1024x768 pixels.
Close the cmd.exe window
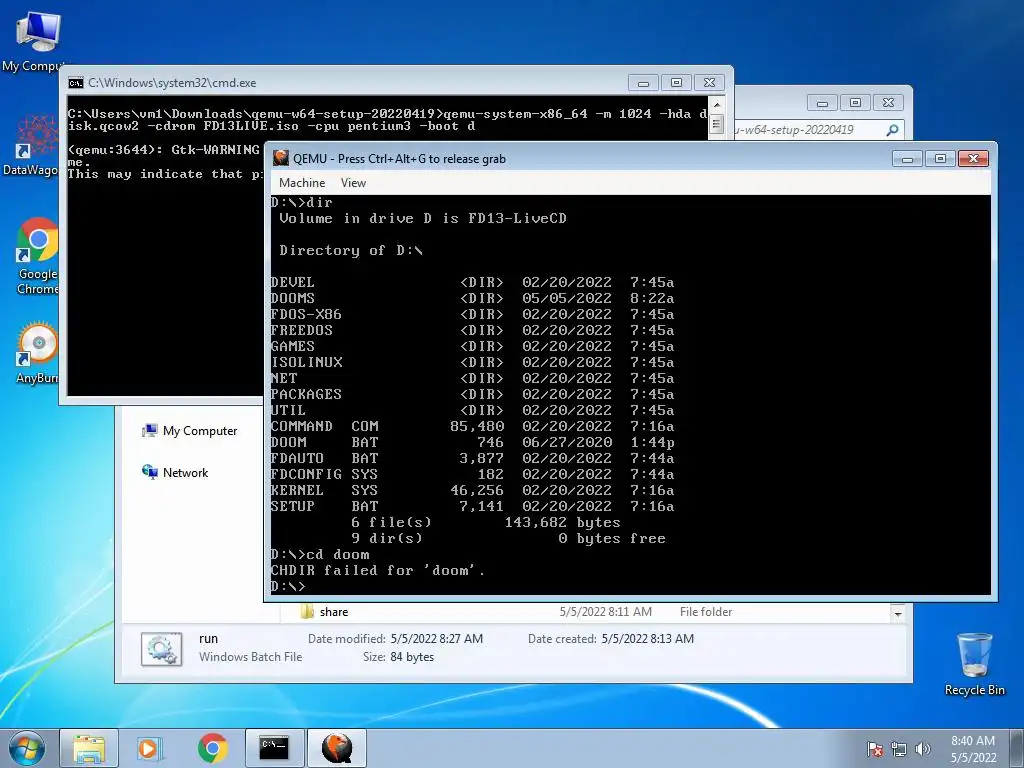tap(709, 83)
